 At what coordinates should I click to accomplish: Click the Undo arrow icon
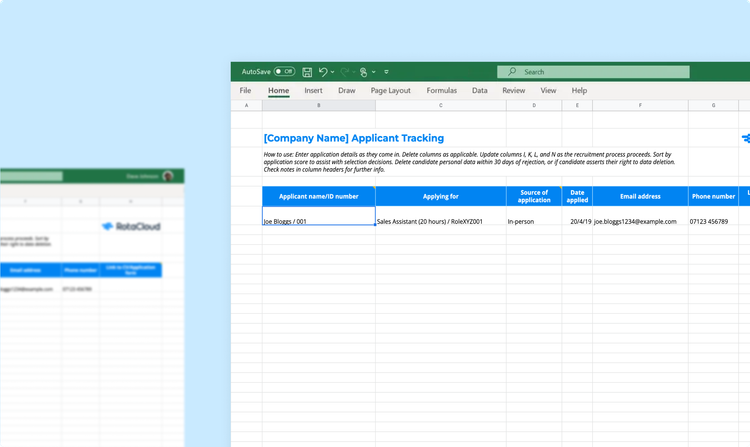323,72
